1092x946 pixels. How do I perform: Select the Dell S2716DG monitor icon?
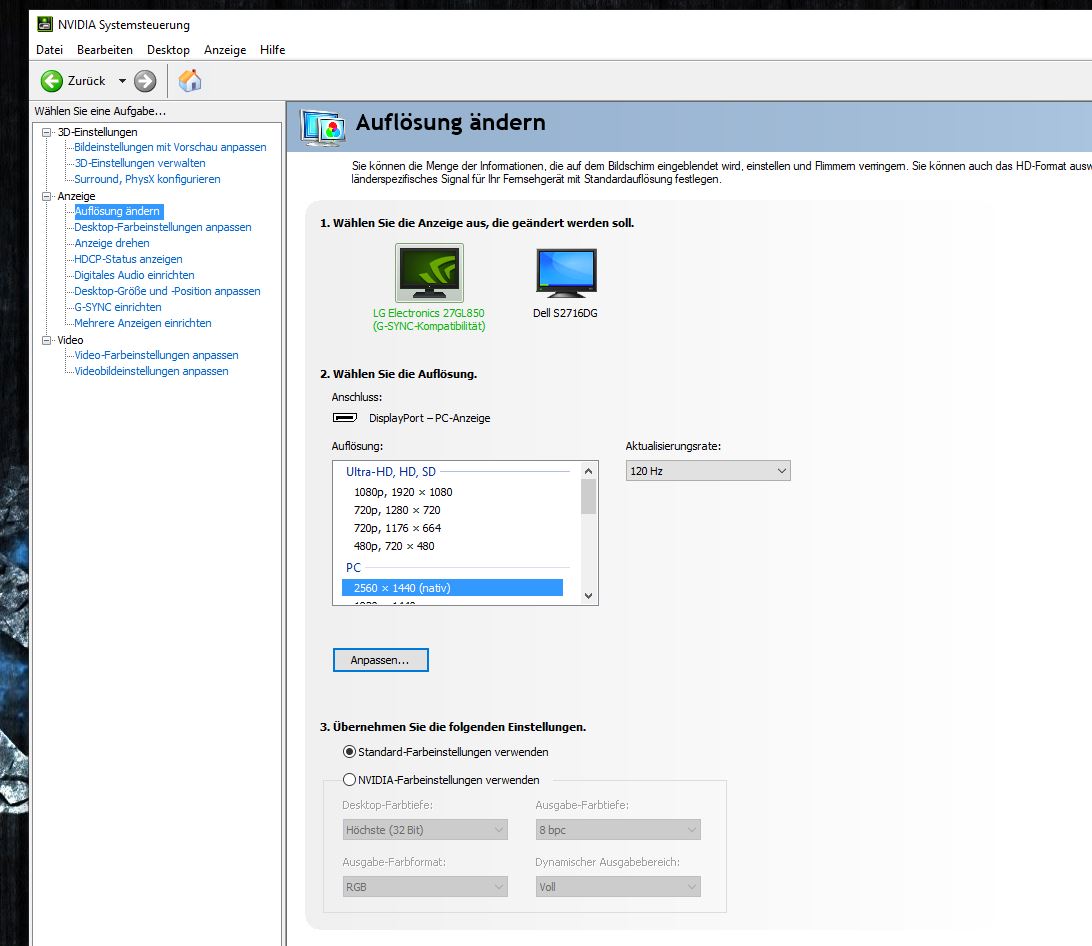pos(566,272)
